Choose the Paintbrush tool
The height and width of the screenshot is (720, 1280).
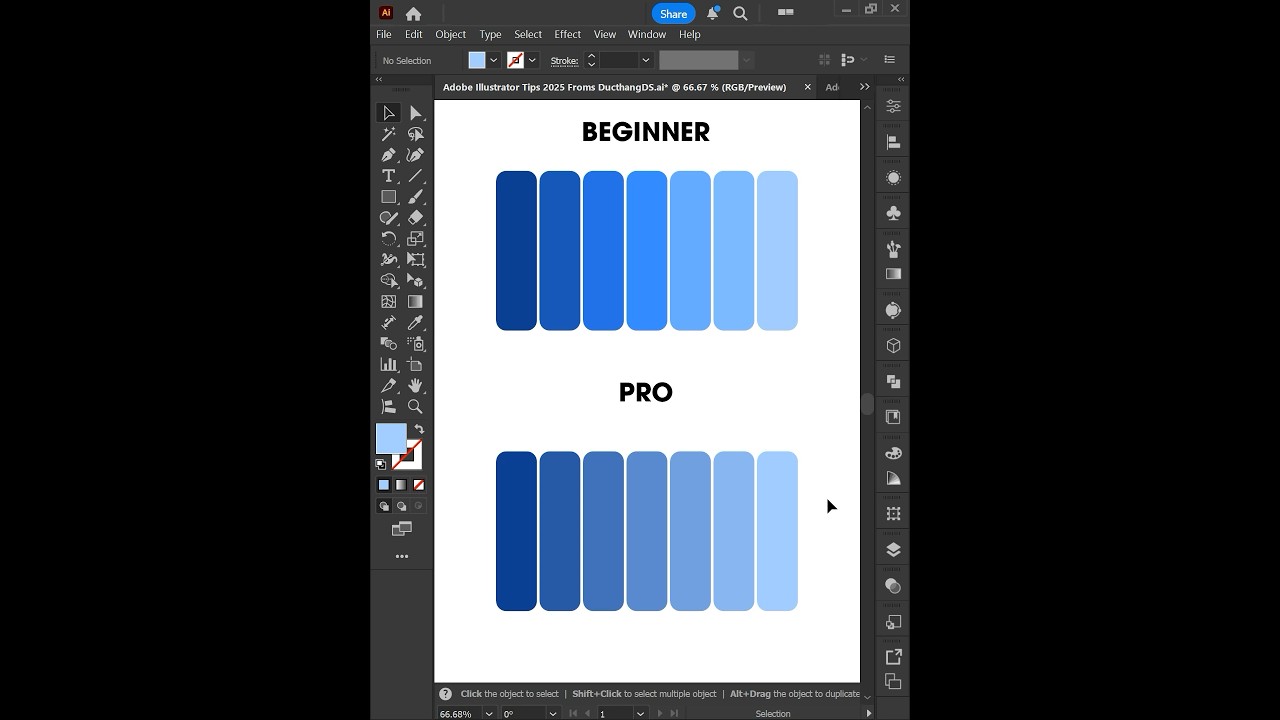click(x=415, y=197)
